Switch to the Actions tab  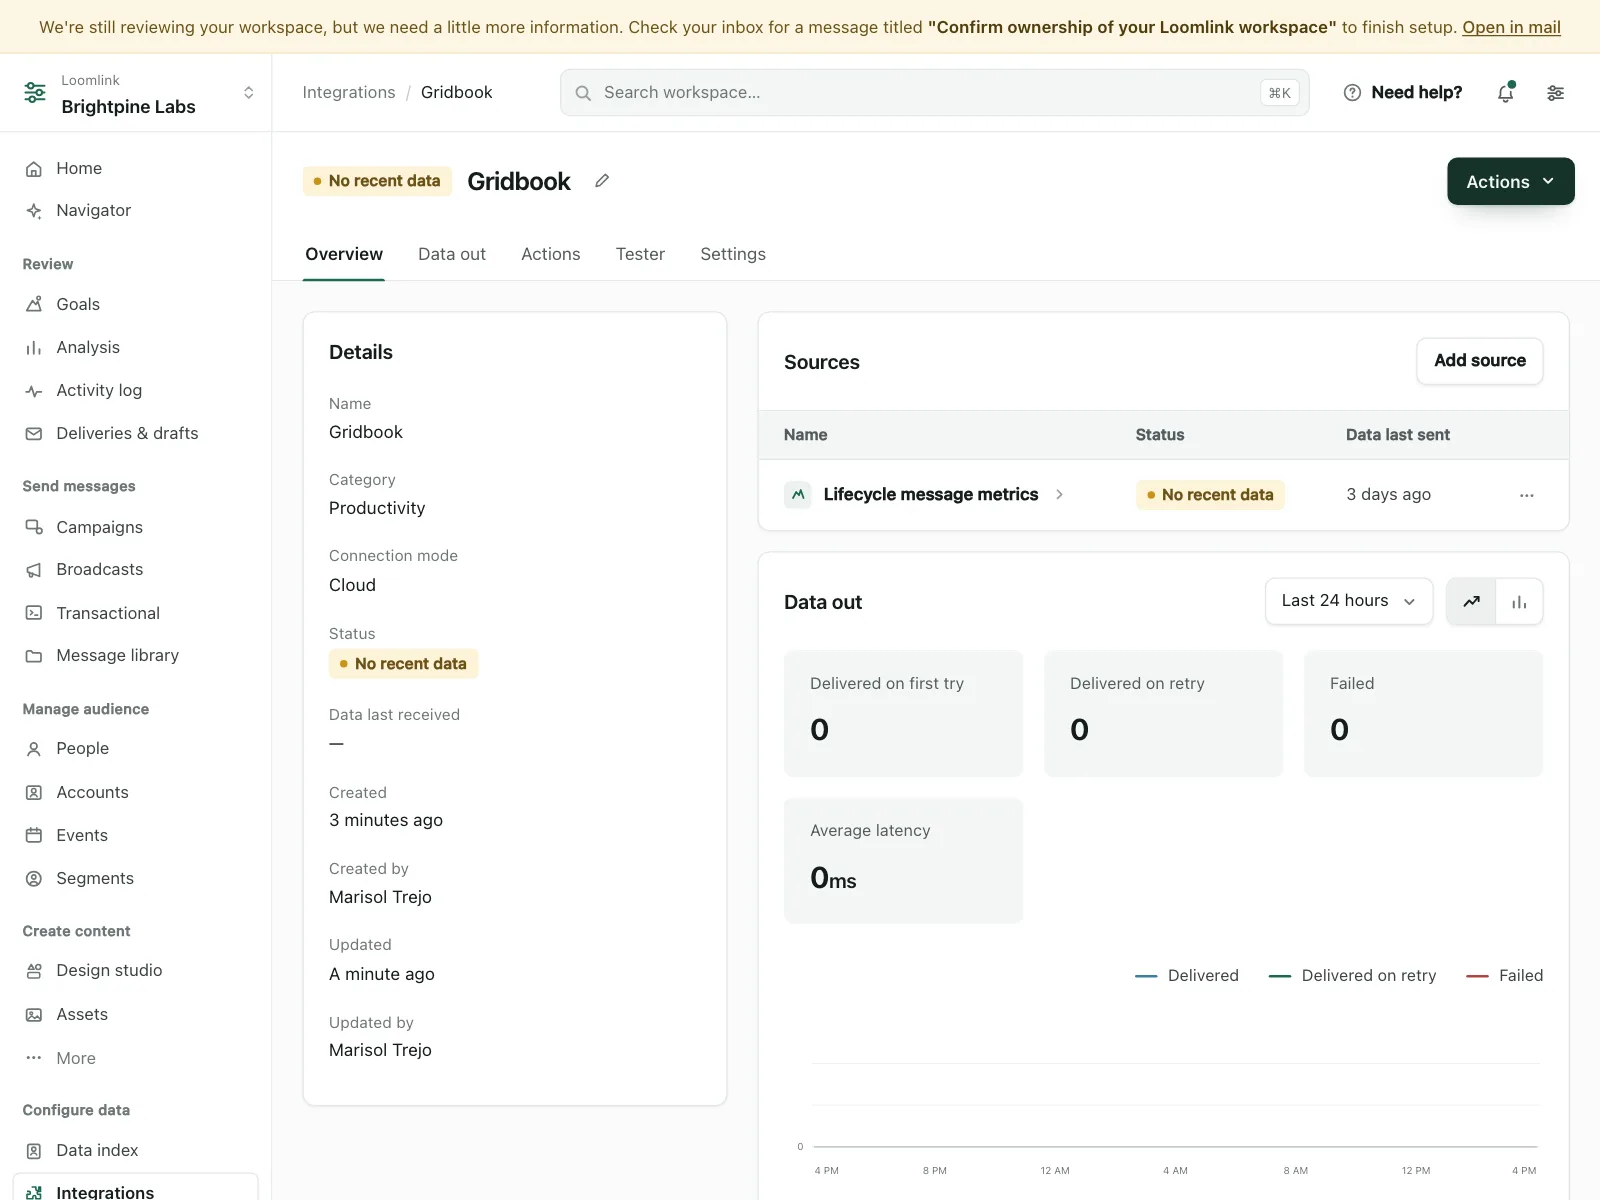click(551, 255)
